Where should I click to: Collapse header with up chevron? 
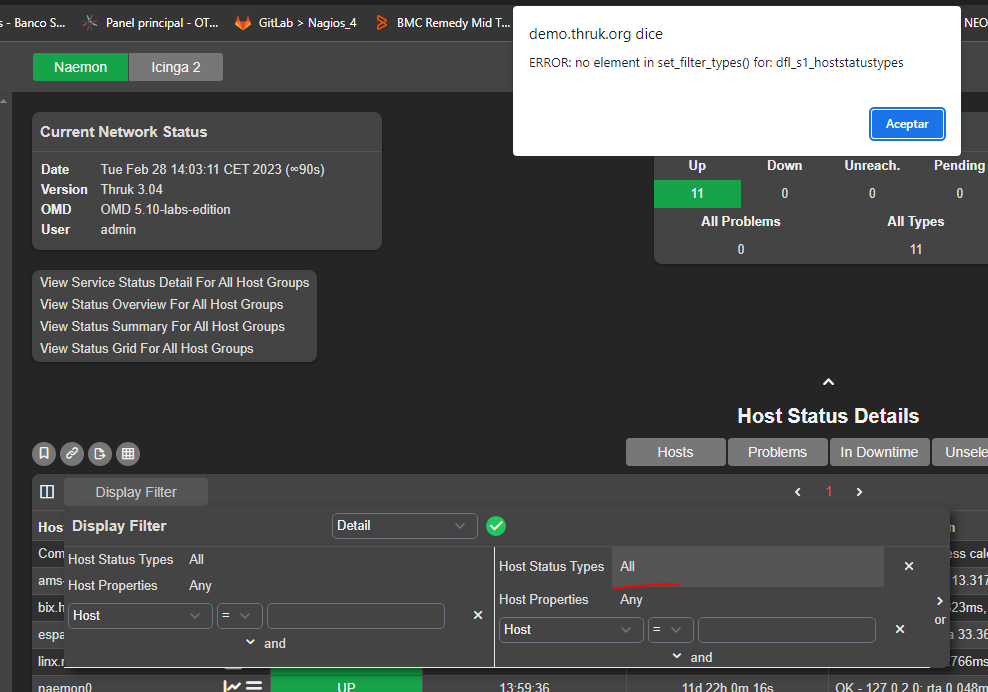pyautogui.click(x=829, y=382)
